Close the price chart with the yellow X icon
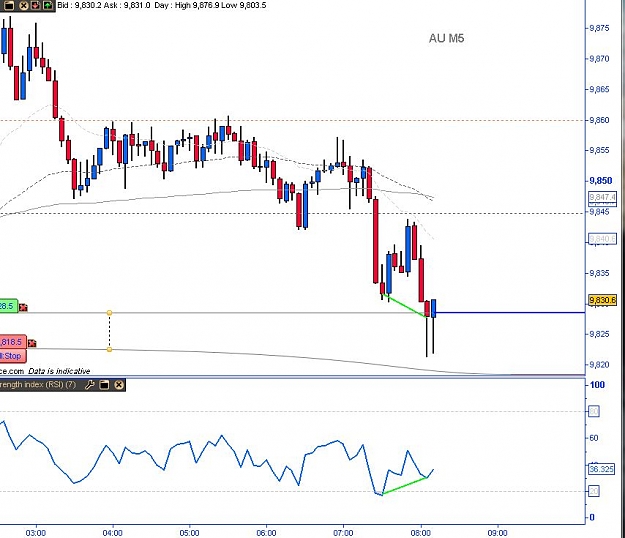This screenshot has height=538, width=625. click(24, 6)
